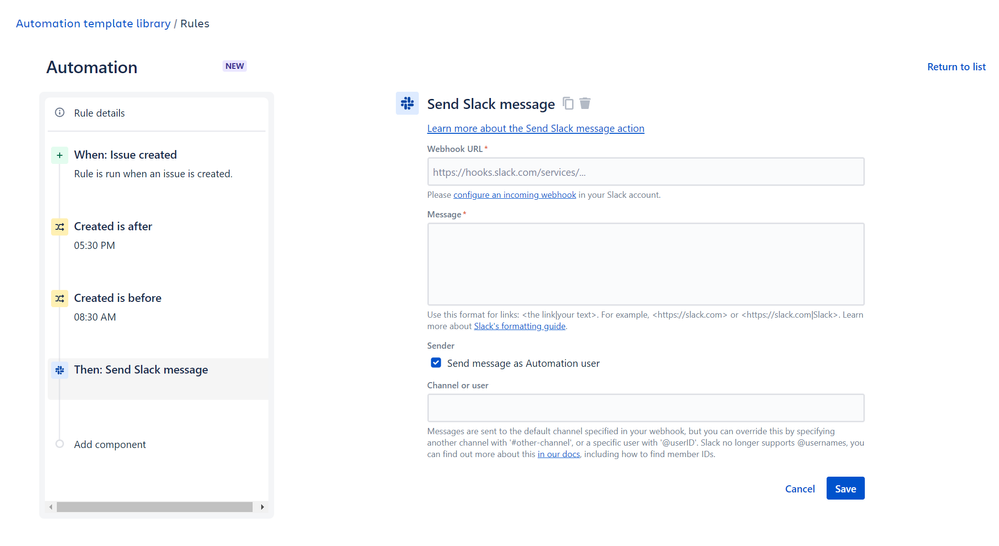Click the Return to list link
The height and width of the screenshot is (546, 999).
956,67
